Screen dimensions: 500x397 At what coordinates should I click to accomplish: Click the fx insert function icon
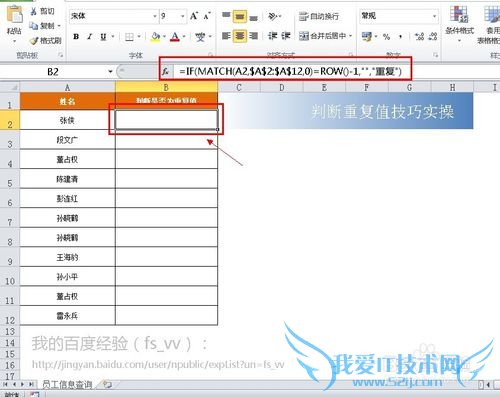(166, 71)
